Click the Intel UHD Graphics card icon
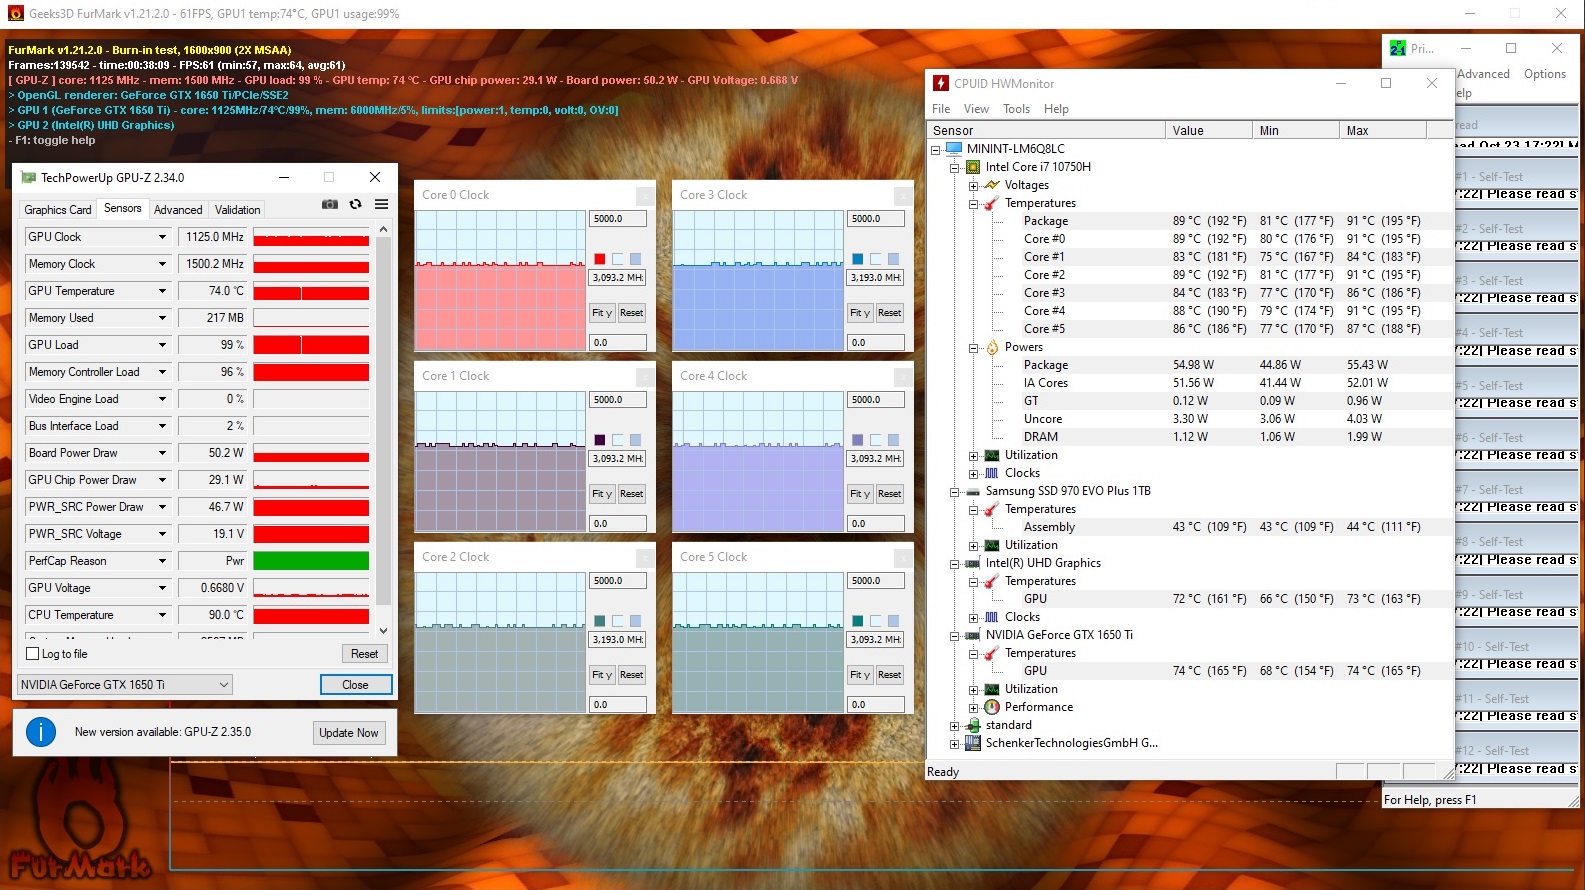Image resolution: width=1585 pixels, height=890 pixels. [x=973, y=563]
